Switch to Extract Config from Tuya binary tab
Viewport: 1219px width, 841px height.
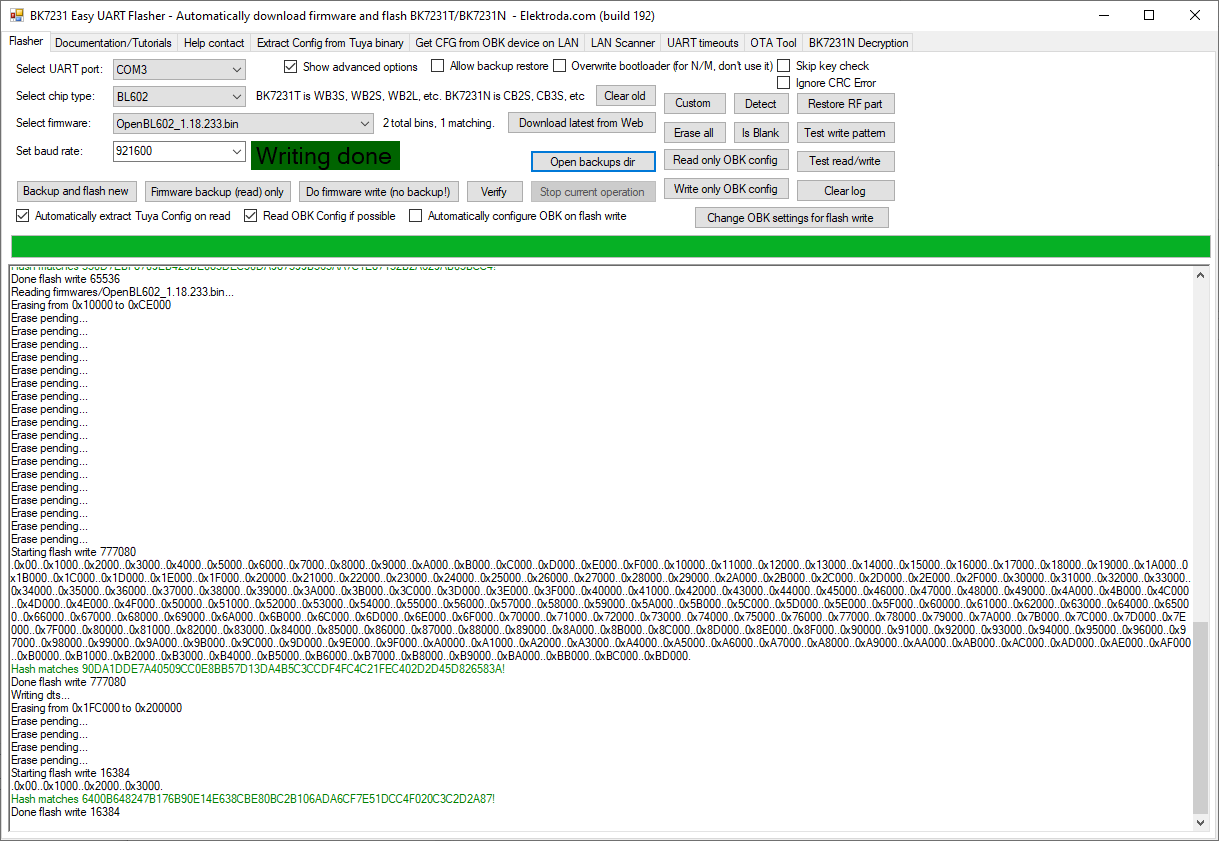point(330,43)
